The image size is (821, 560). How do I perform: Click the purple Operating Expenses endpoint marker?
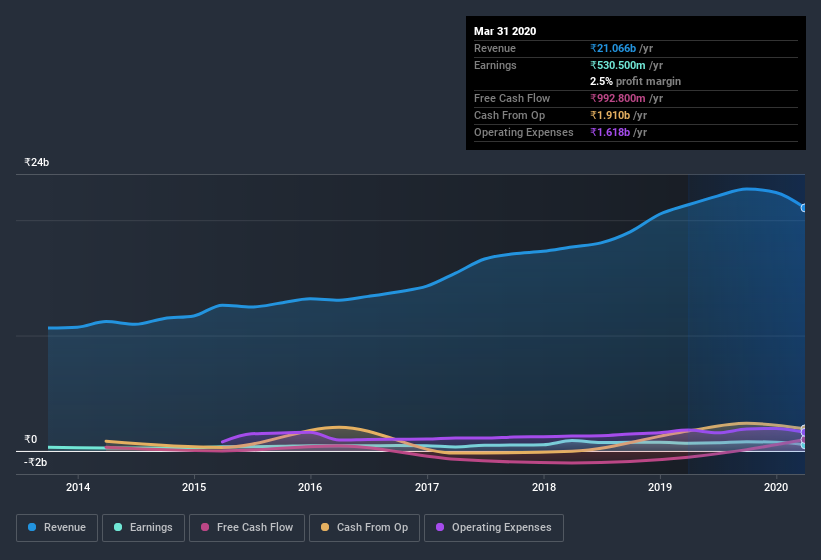(x=804, y=433)
